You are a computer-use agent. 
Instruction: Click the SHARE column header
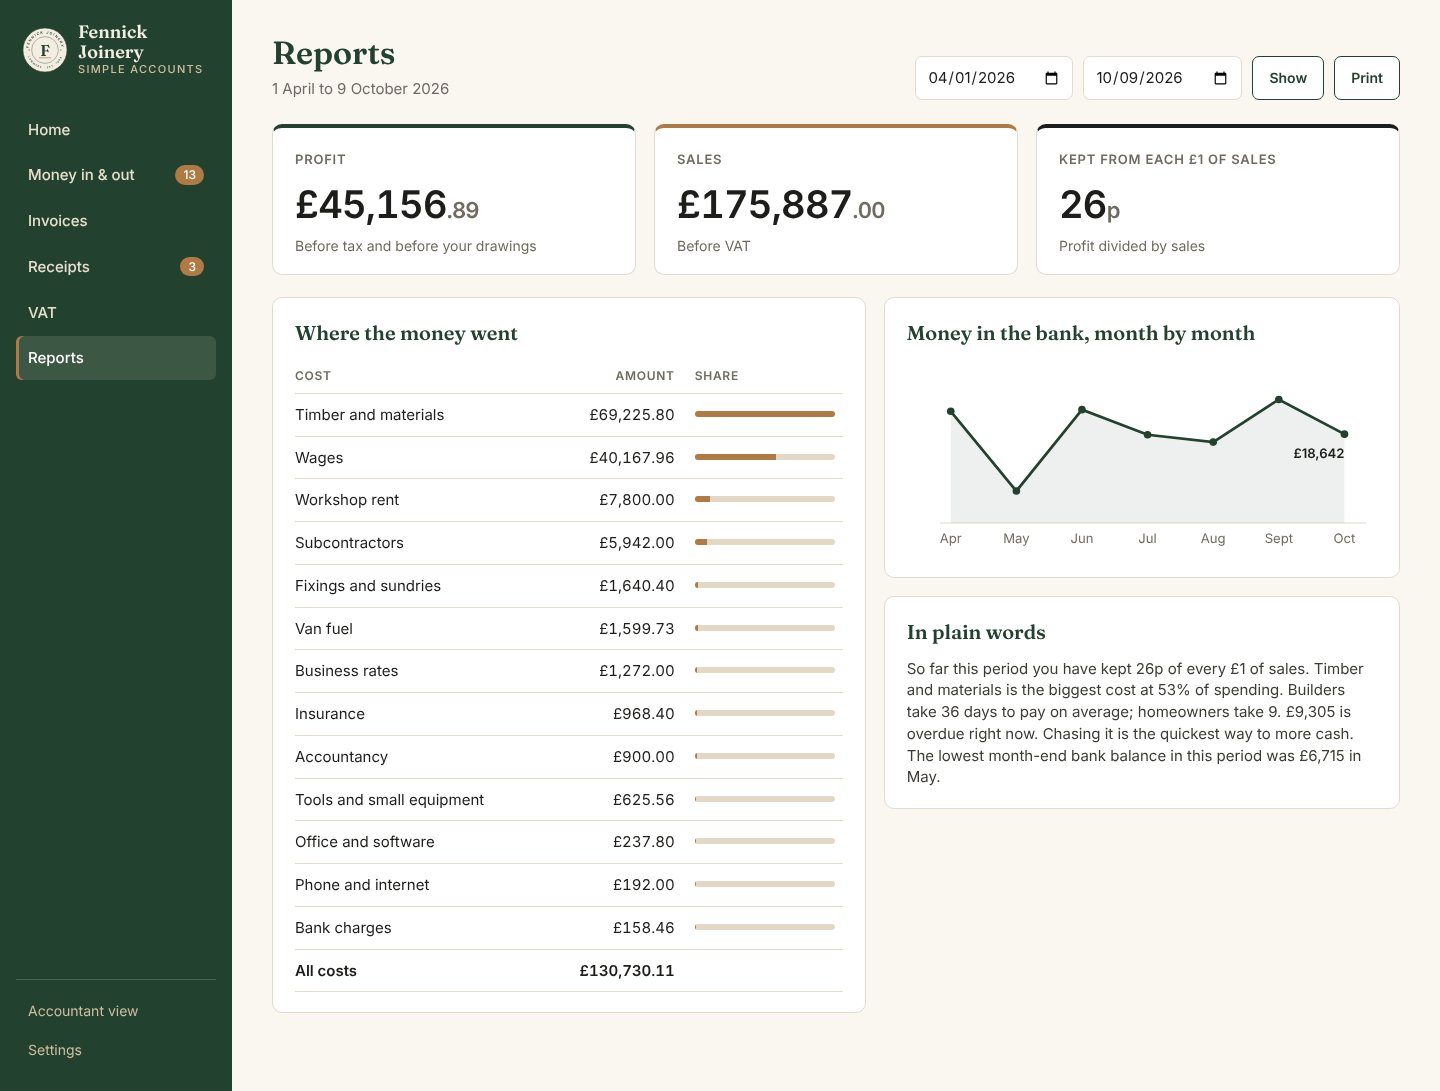(717, 376)
